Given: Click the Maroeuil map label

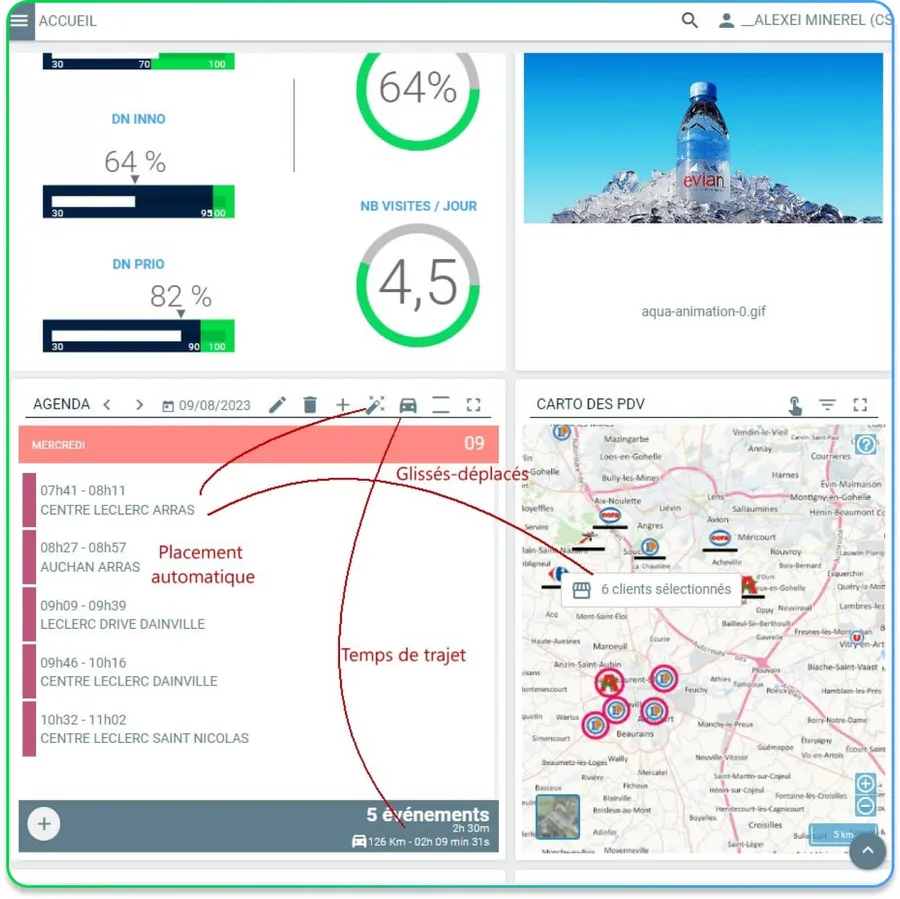Looking at the screenshot, I should [610, 646].
